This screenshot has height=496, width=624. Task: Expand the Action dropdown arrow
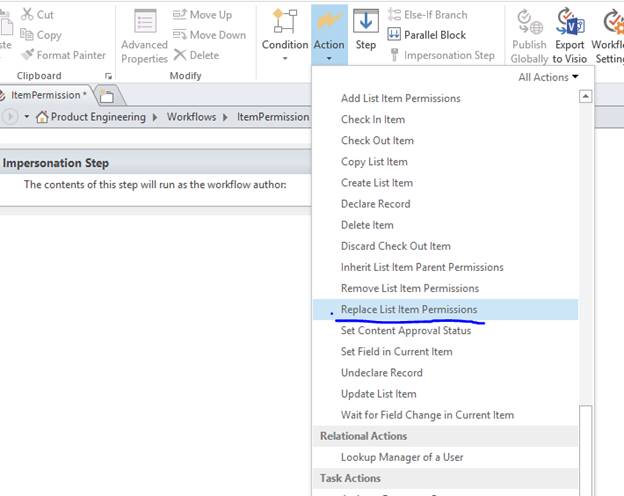pyautogui.click(x=329, y=59)
